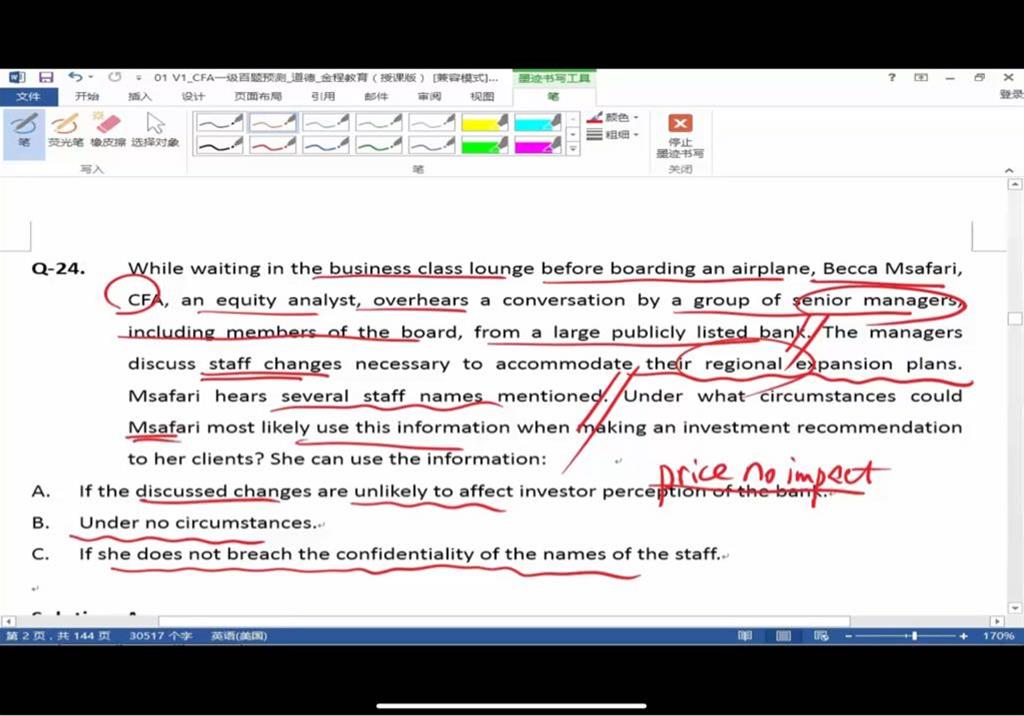1024x716 pixels.
Task: Click the Save icon in quick access toolbar
Action: click(46, 78)
